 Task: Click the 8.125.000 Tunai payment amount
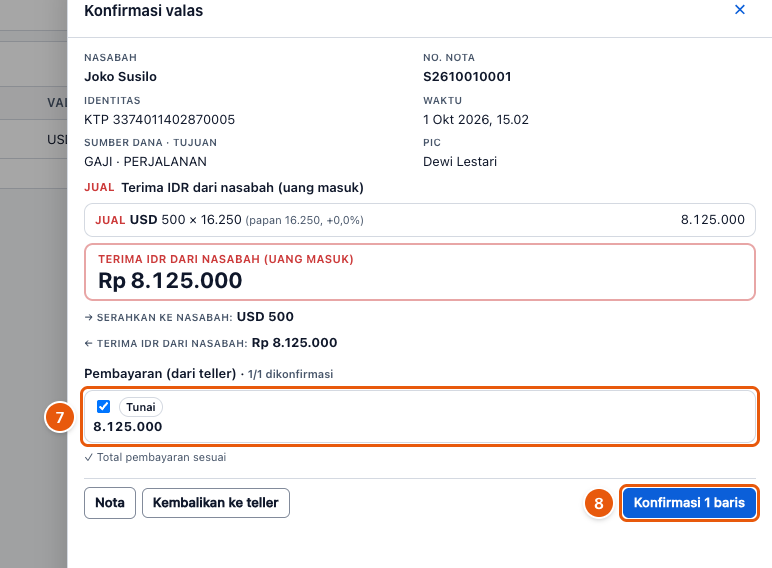tap(128, 427)
